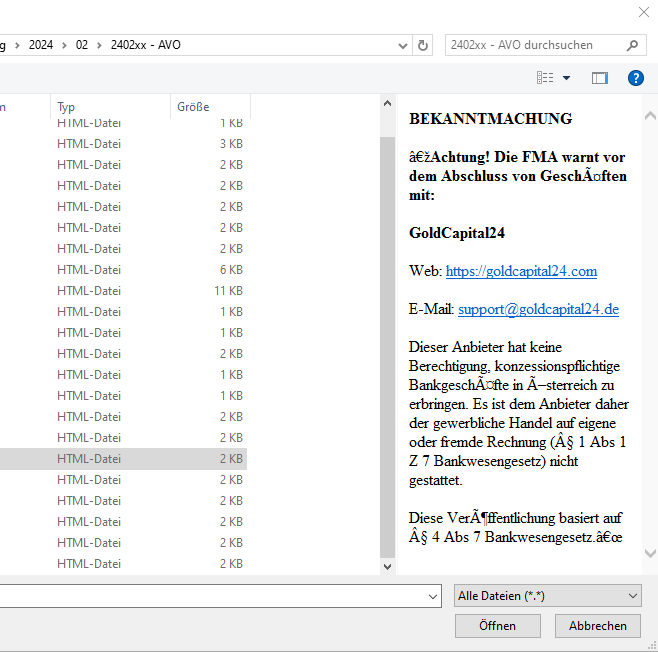658x652 pixels.
Task: Click the search magnifier icon
Action: point(632,45)
